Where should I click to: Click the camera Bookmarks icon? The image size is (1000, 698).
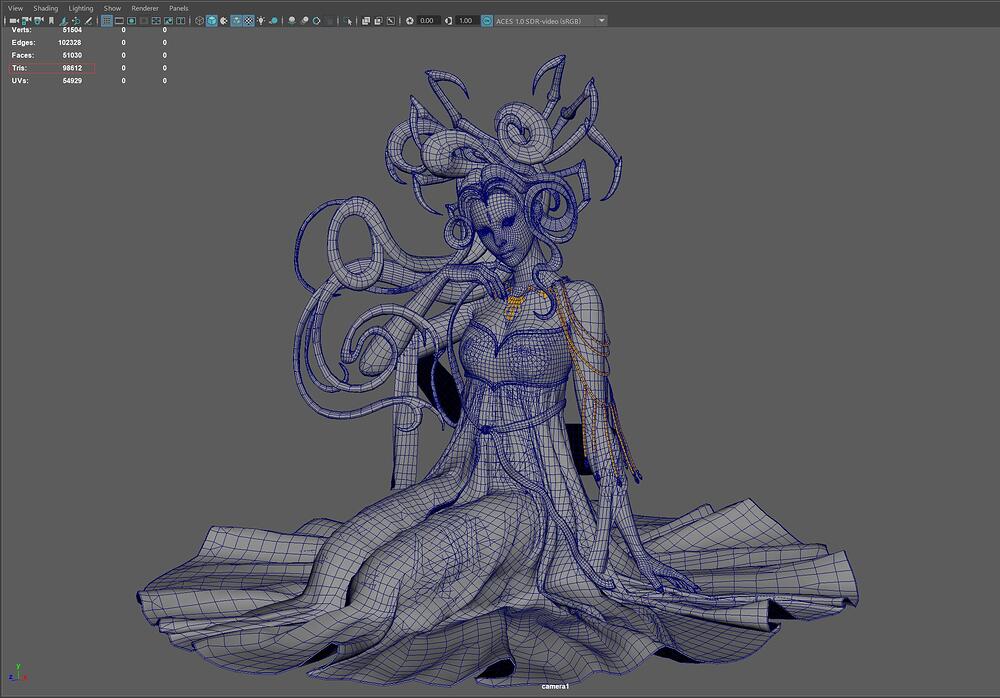click(x=51, y=20)
